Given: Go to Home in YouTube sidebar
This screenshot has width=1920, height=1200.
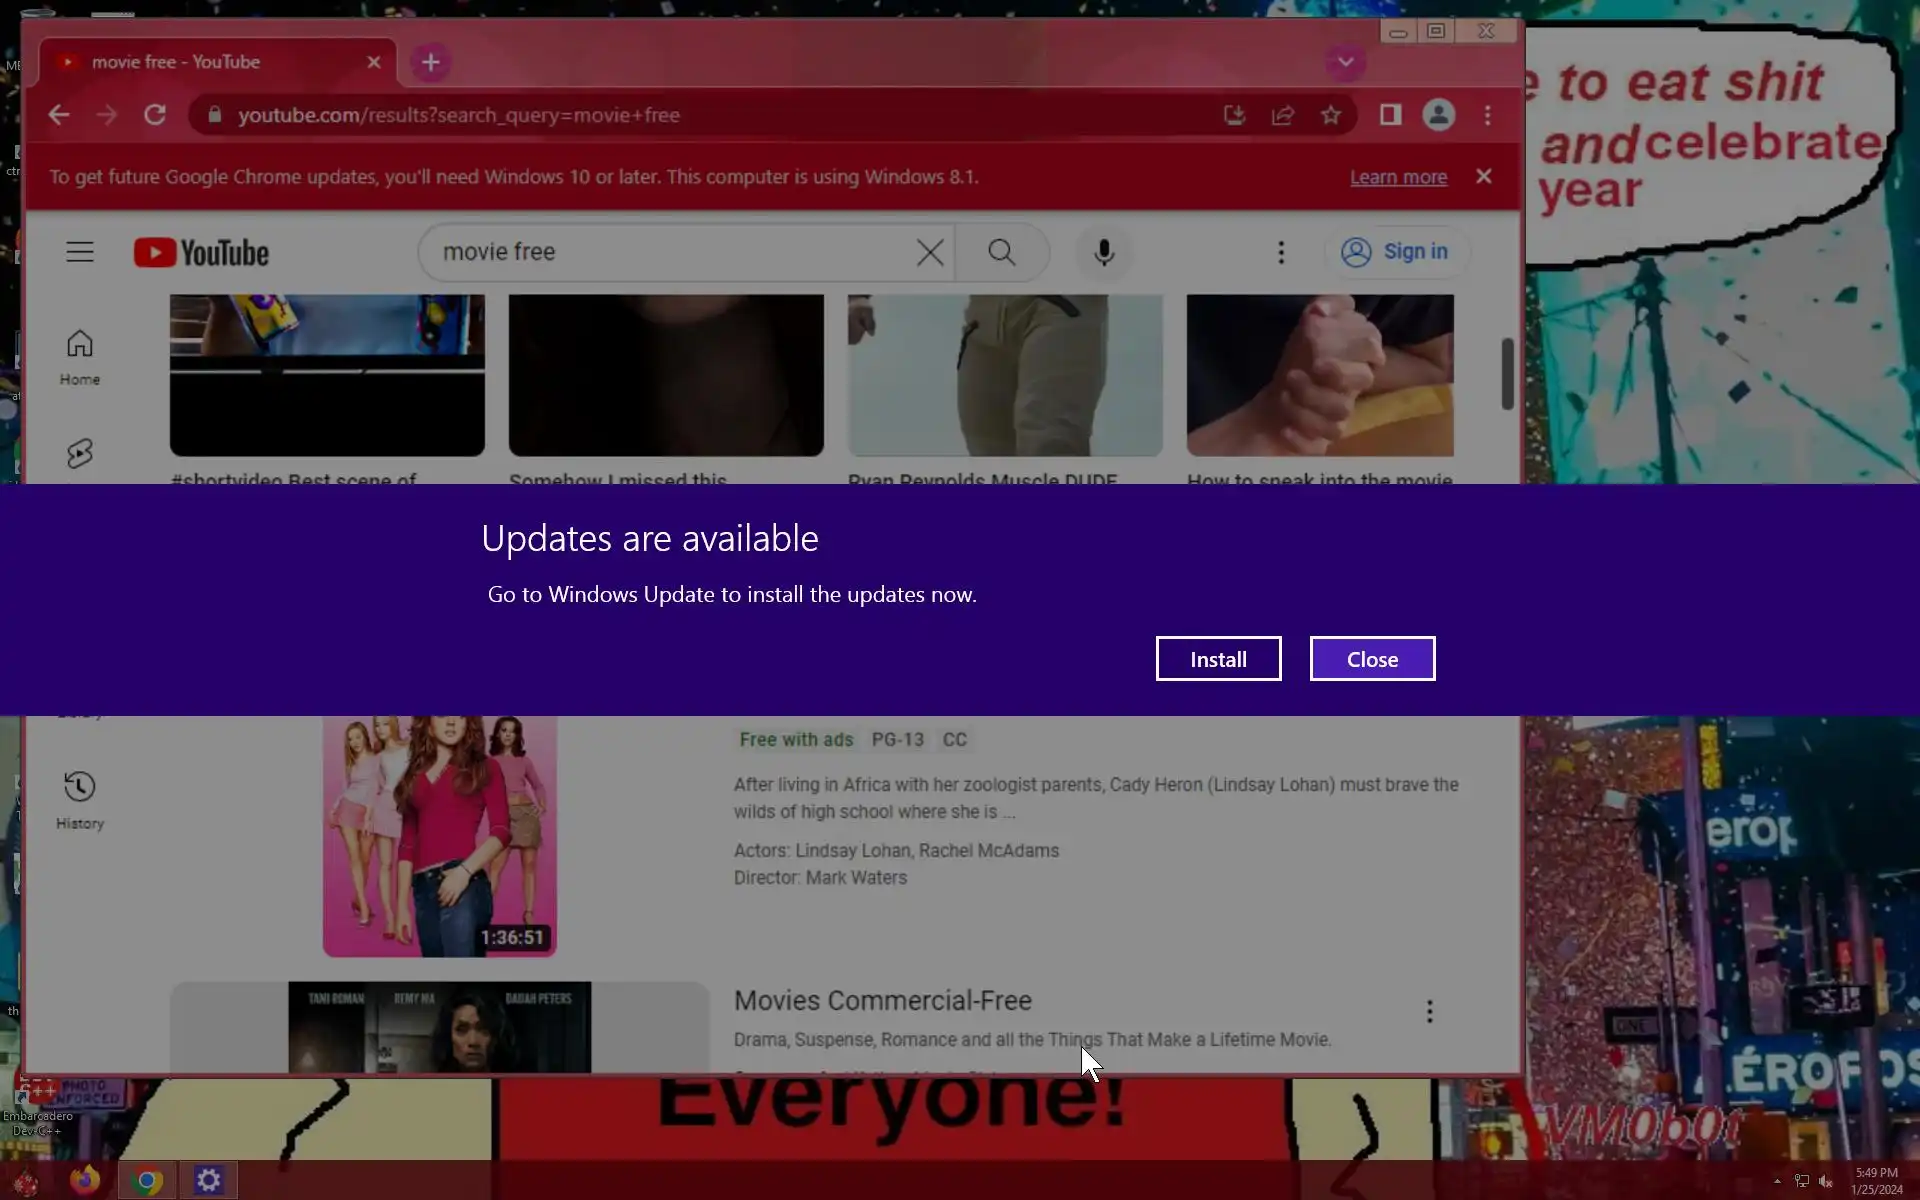Looking at the screenshot, I should coord(80,357).
